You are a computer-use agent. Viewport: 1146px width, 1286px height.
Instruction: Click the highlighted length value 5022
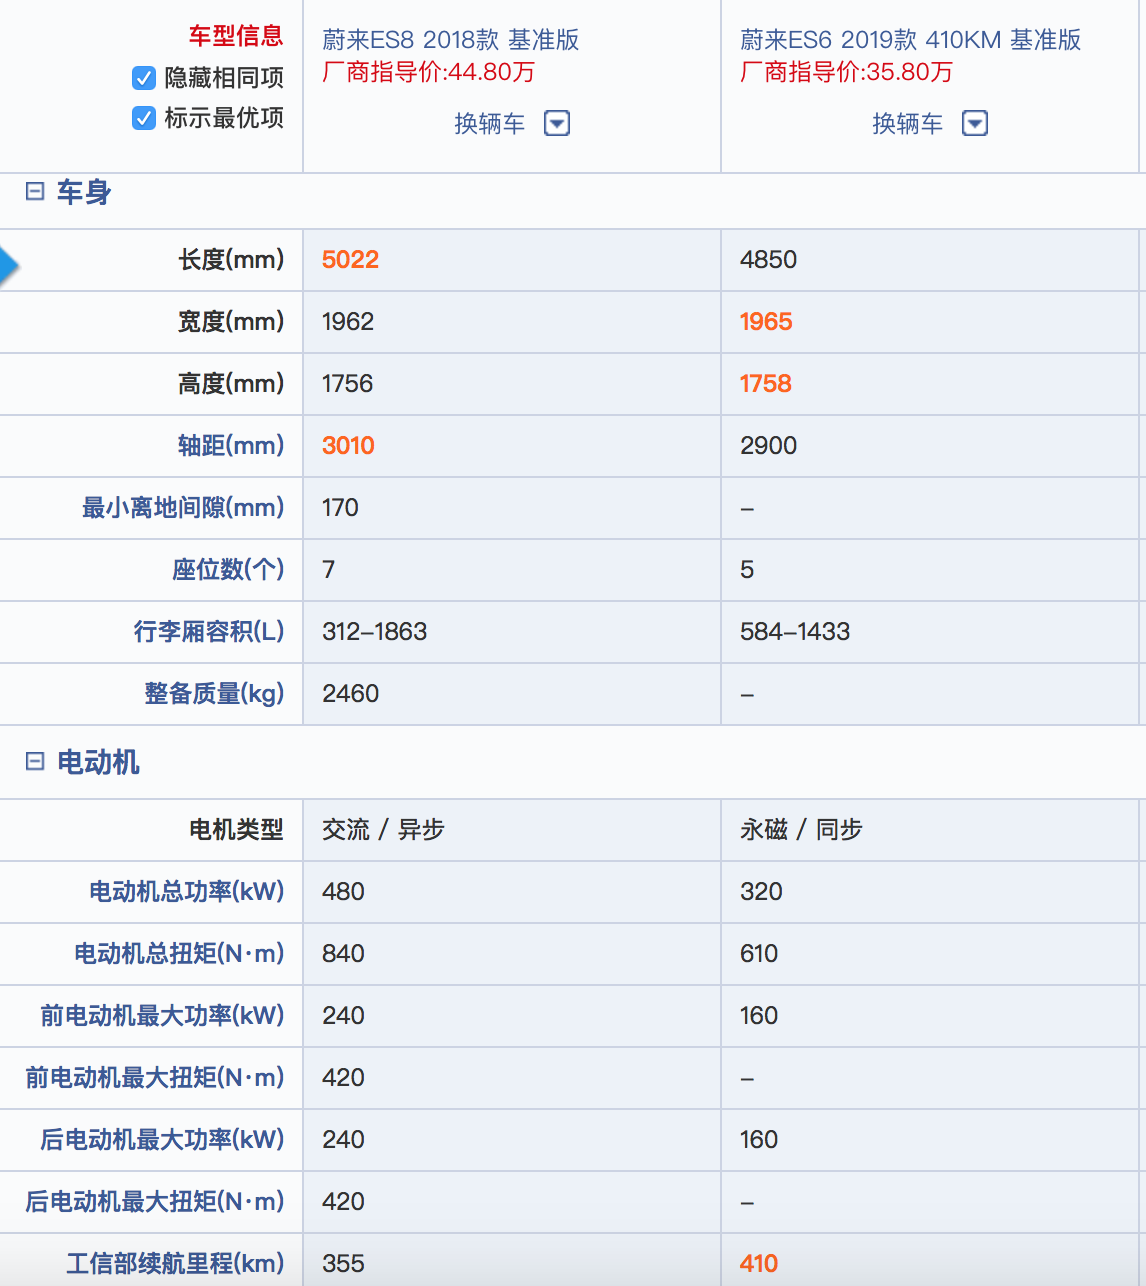(x=350, y=259)
